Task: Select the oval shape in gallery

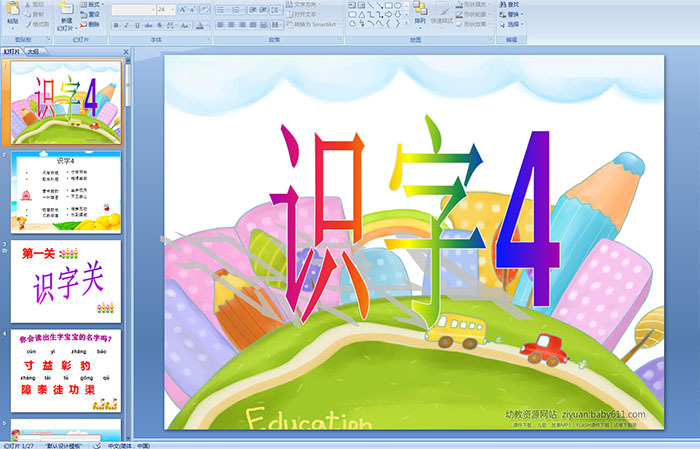Action: (397, 5)
